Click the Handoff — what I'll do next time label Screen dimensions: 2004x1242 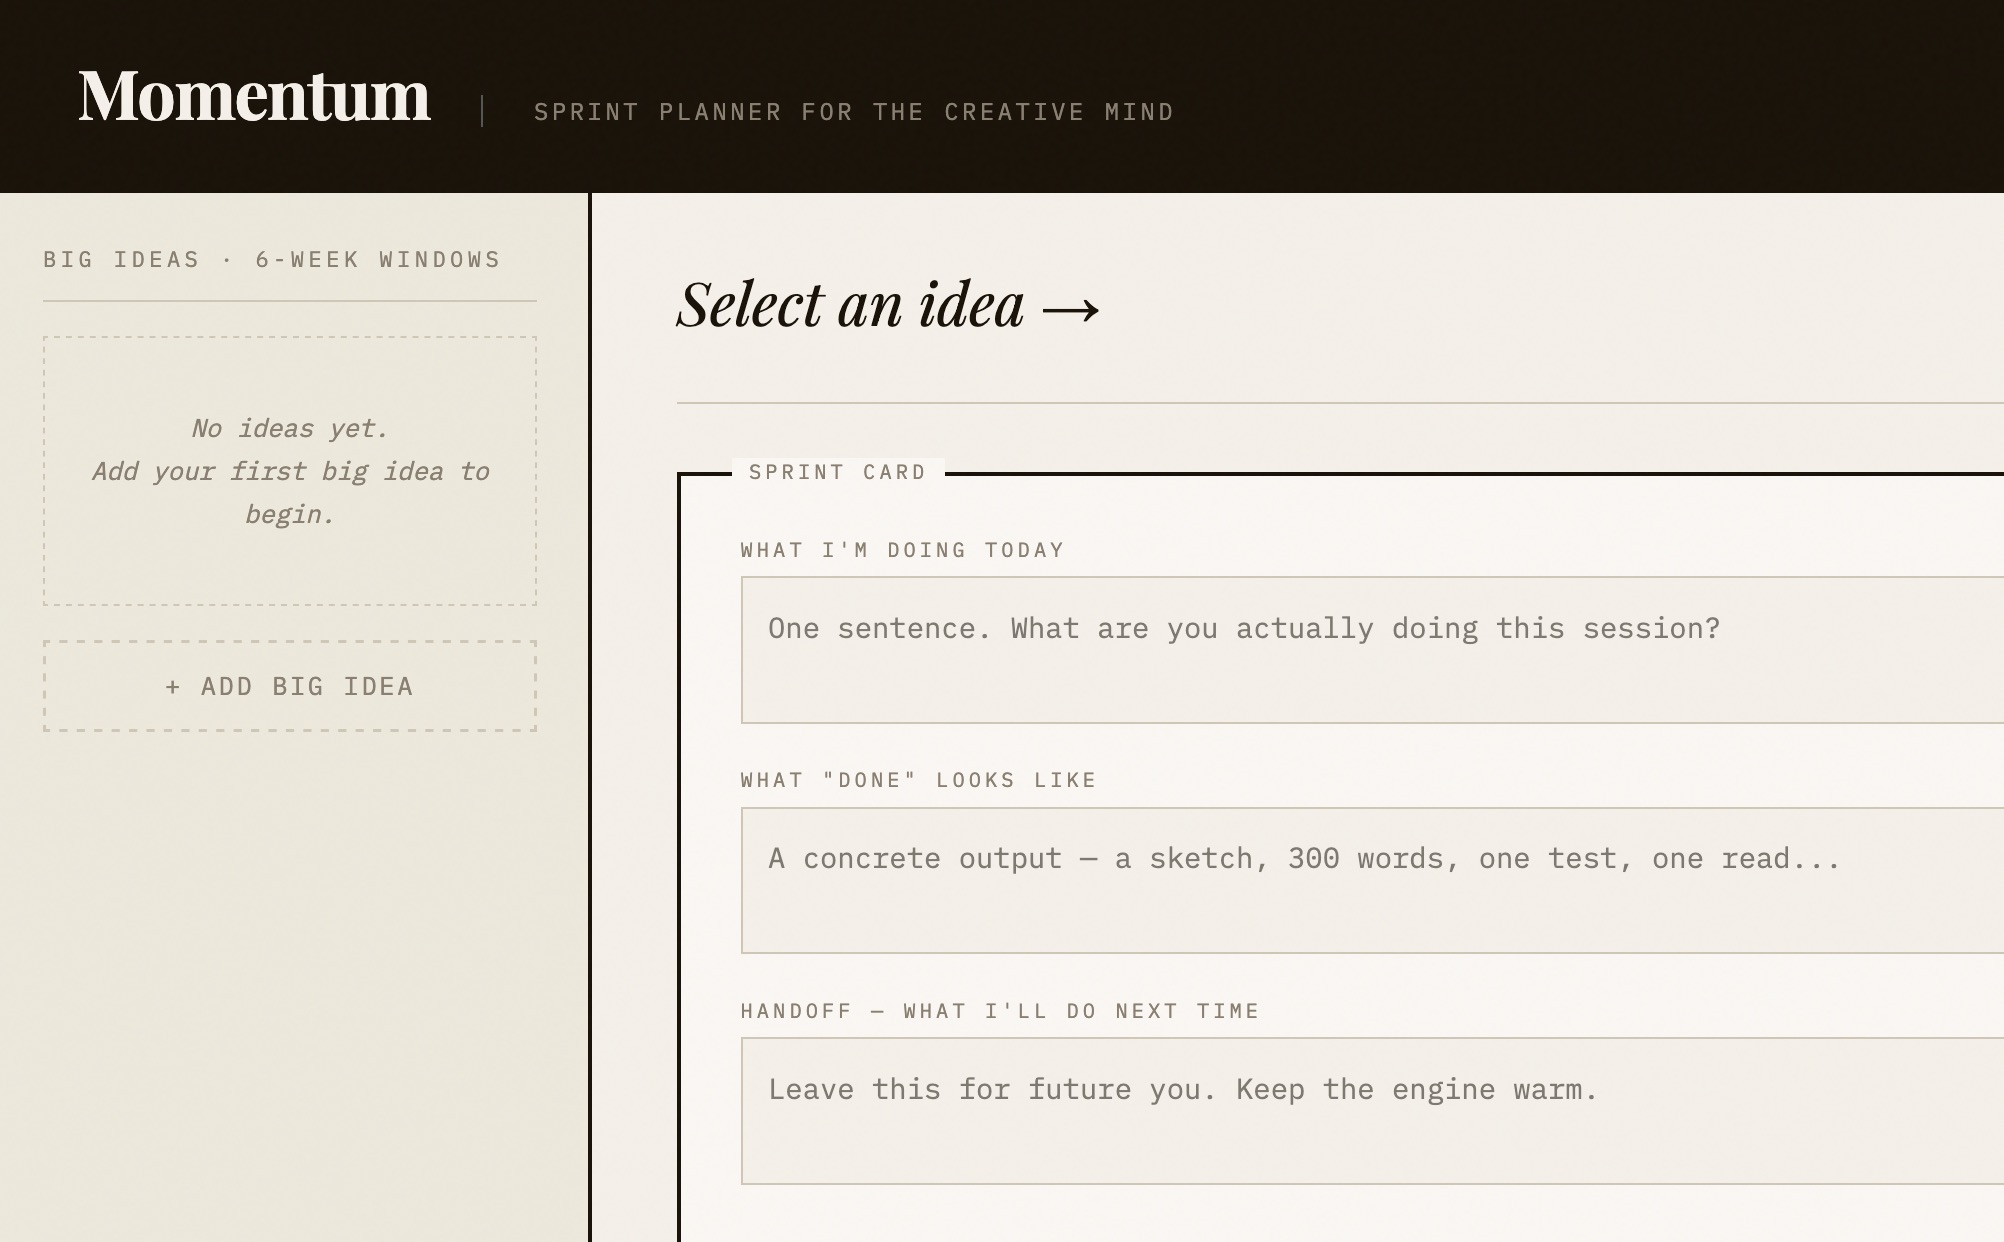click(x=1000, y=1011)
